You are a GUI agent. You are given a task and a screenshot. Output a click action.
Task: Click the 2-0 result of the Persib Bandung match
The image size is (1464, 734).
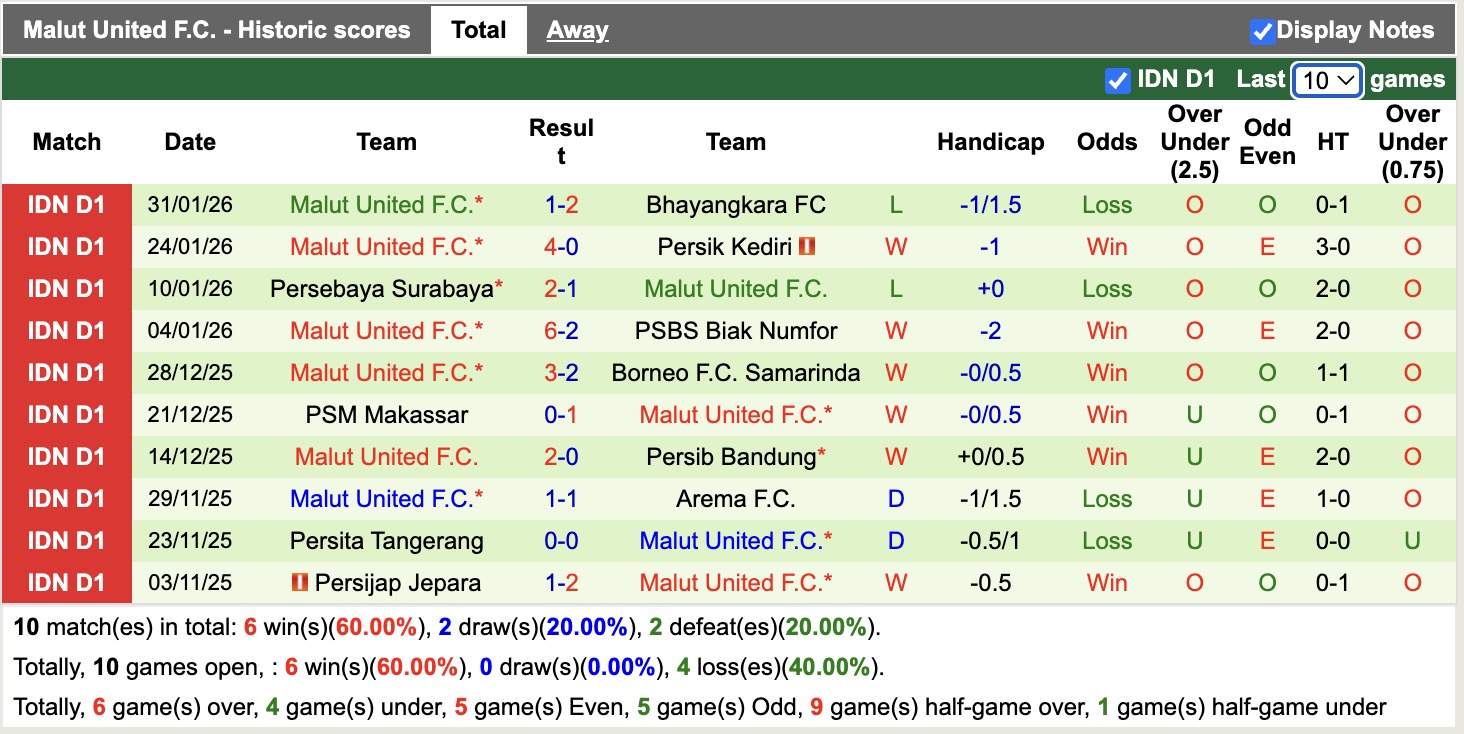click(561, 456)
